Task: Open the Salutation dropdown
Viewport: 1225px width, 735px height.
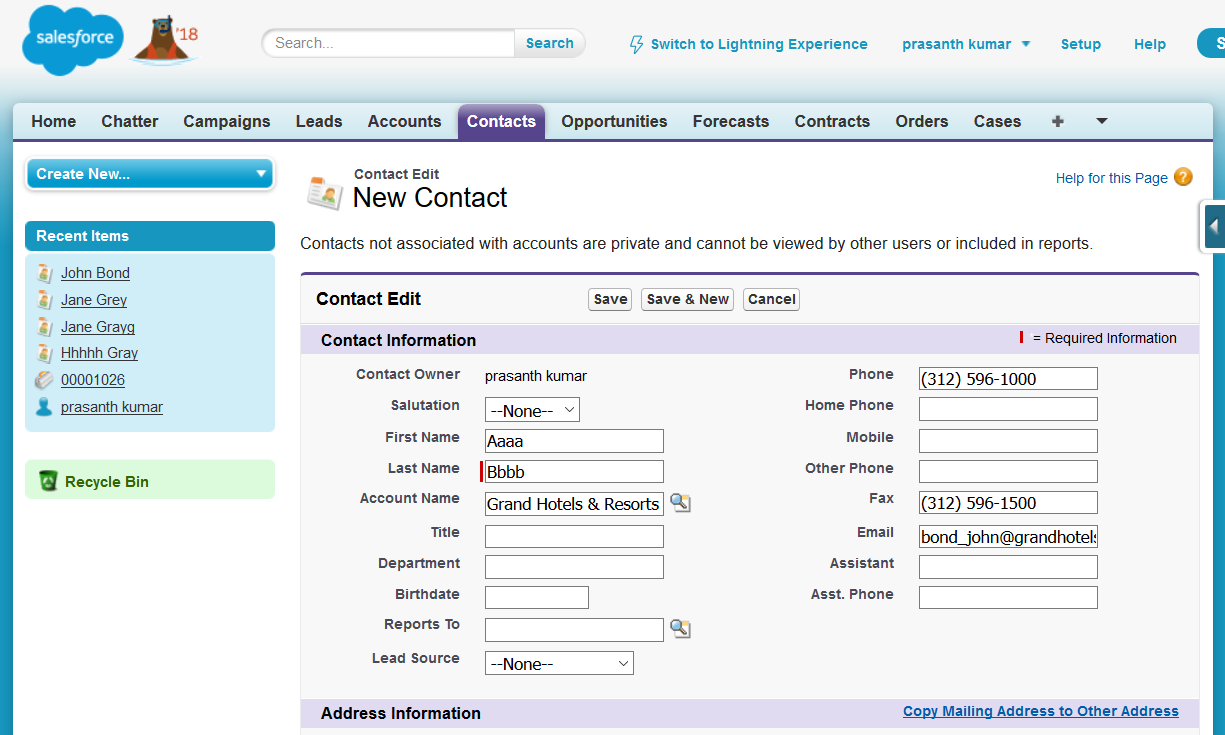Action: click(532, 410)
